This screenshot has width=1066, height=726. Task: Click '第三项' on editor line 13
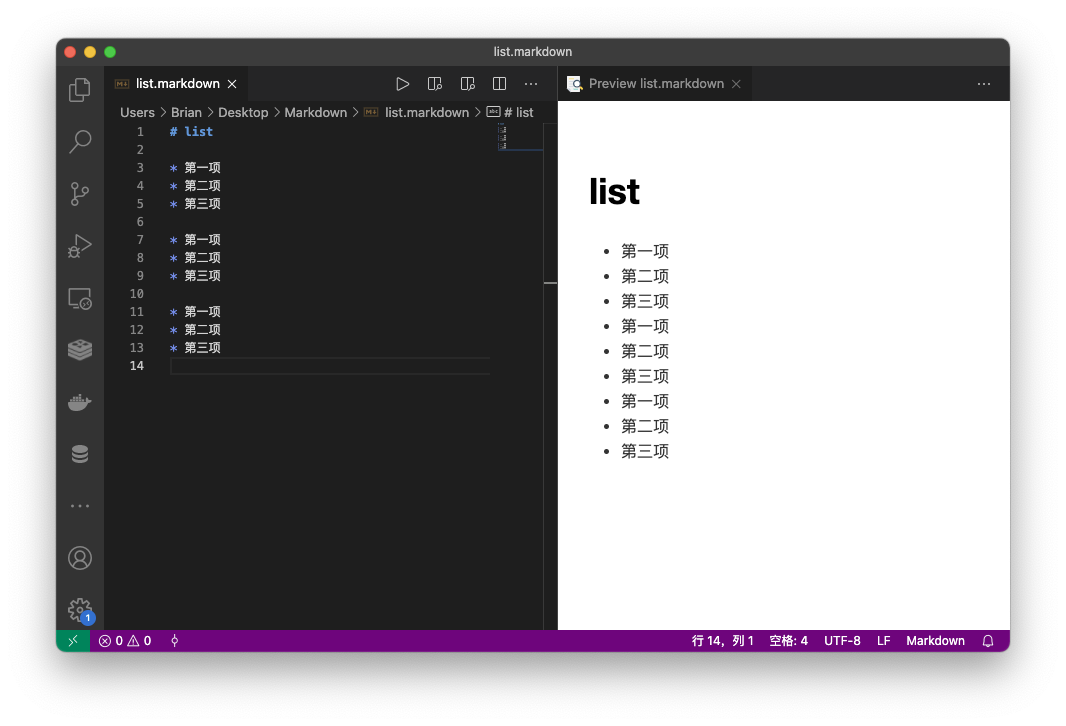(x=203, y=347)
